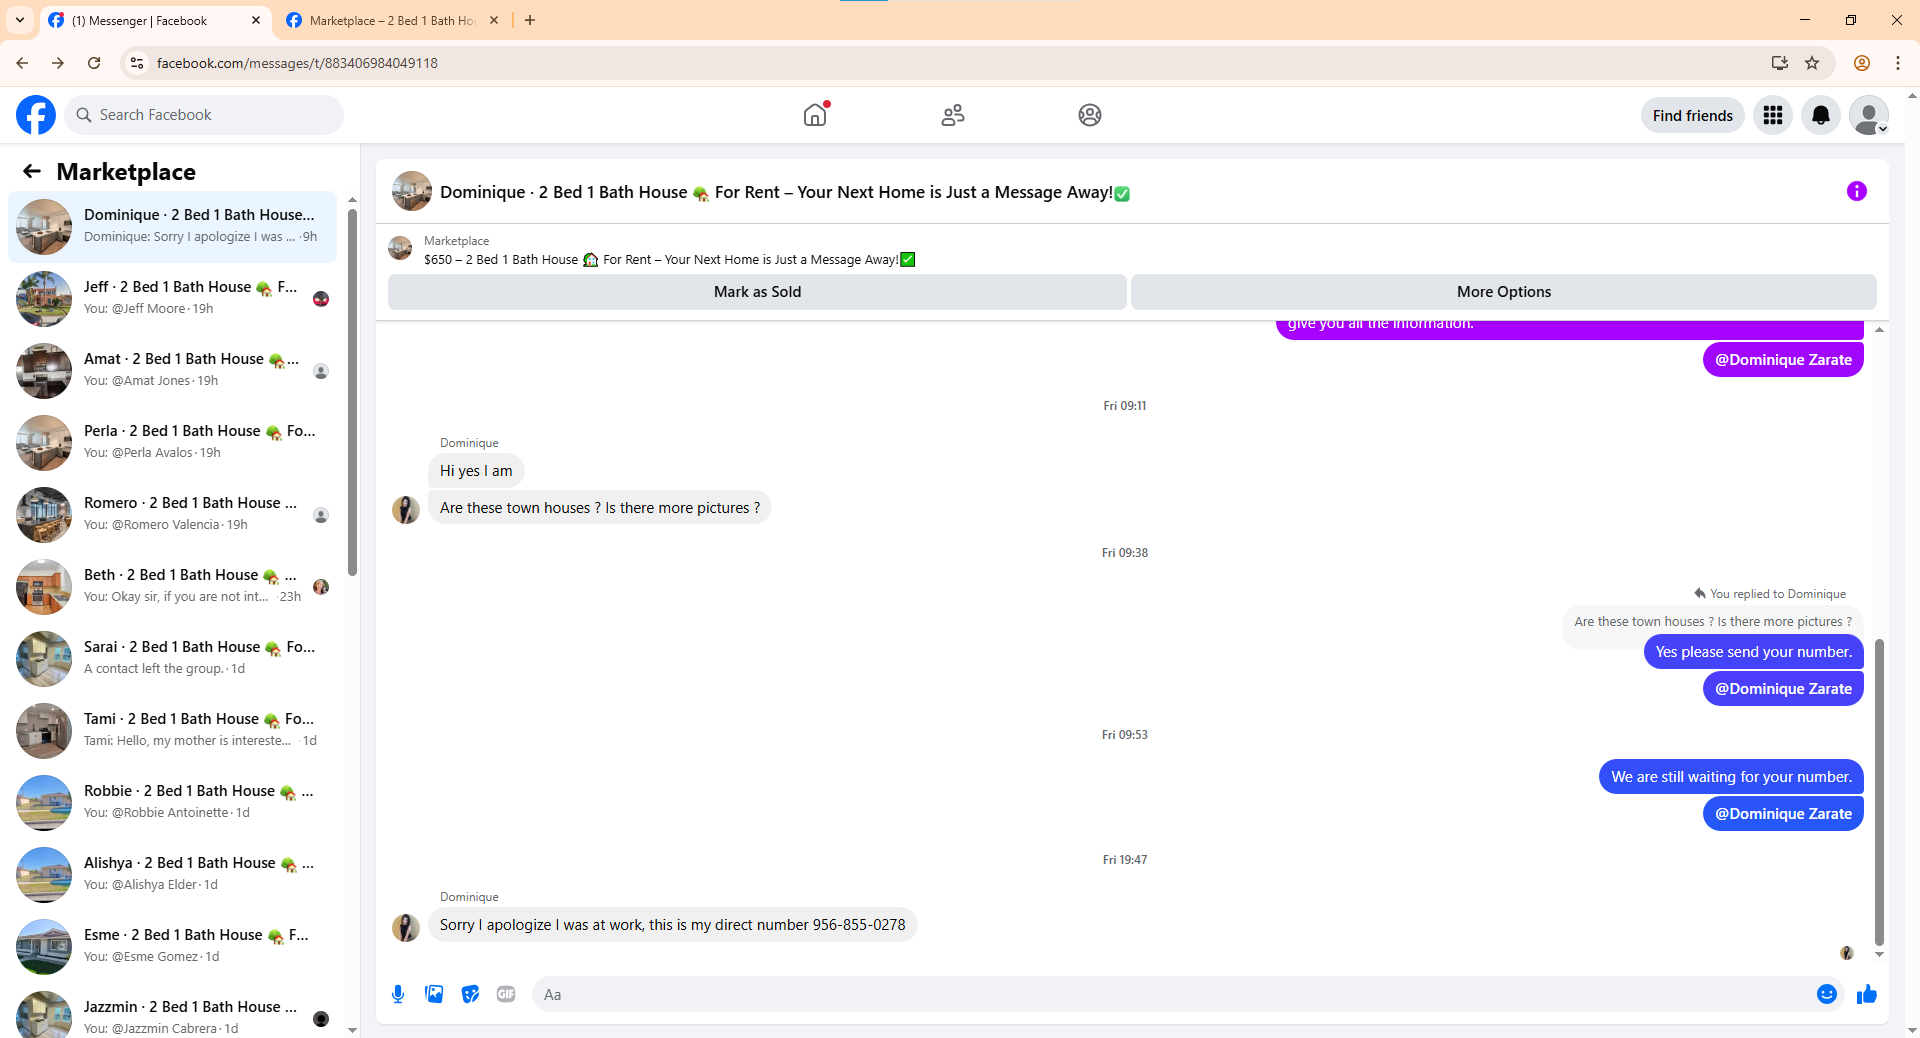Click message with direct number 956-855-0278
This screenshot has width=1920, height=1038.
(672, 925)
